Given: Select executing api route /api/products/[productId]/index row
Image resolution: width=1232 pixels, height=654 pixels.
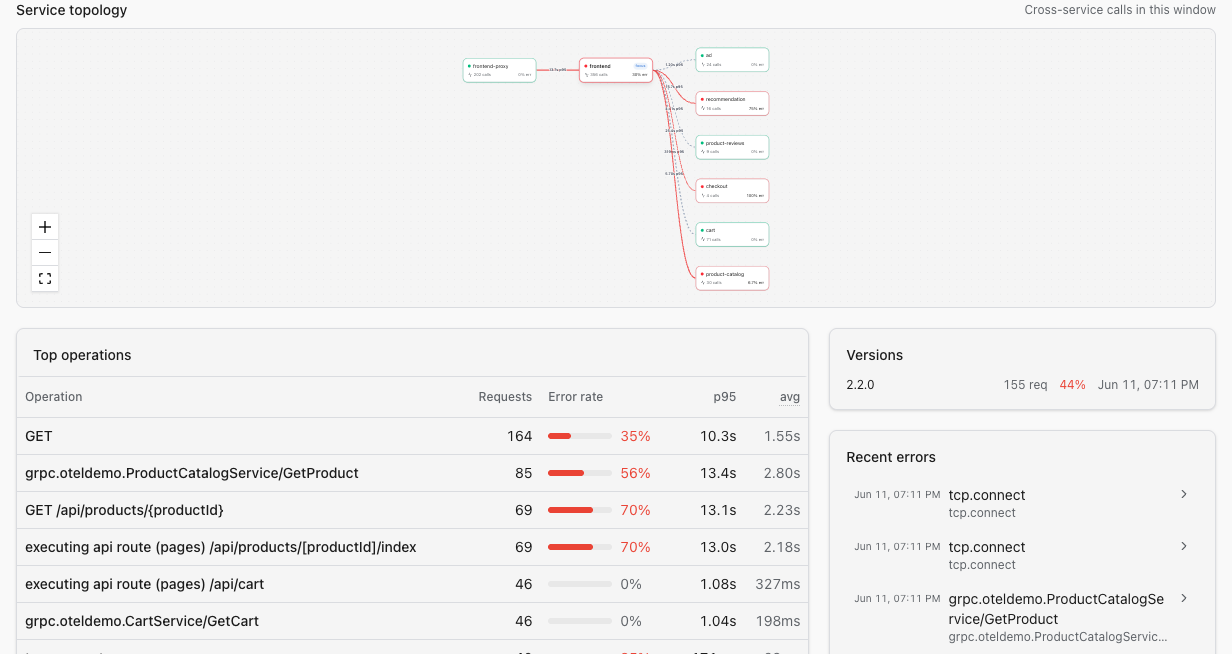Looking at the screenshot, I should point(412,547).
